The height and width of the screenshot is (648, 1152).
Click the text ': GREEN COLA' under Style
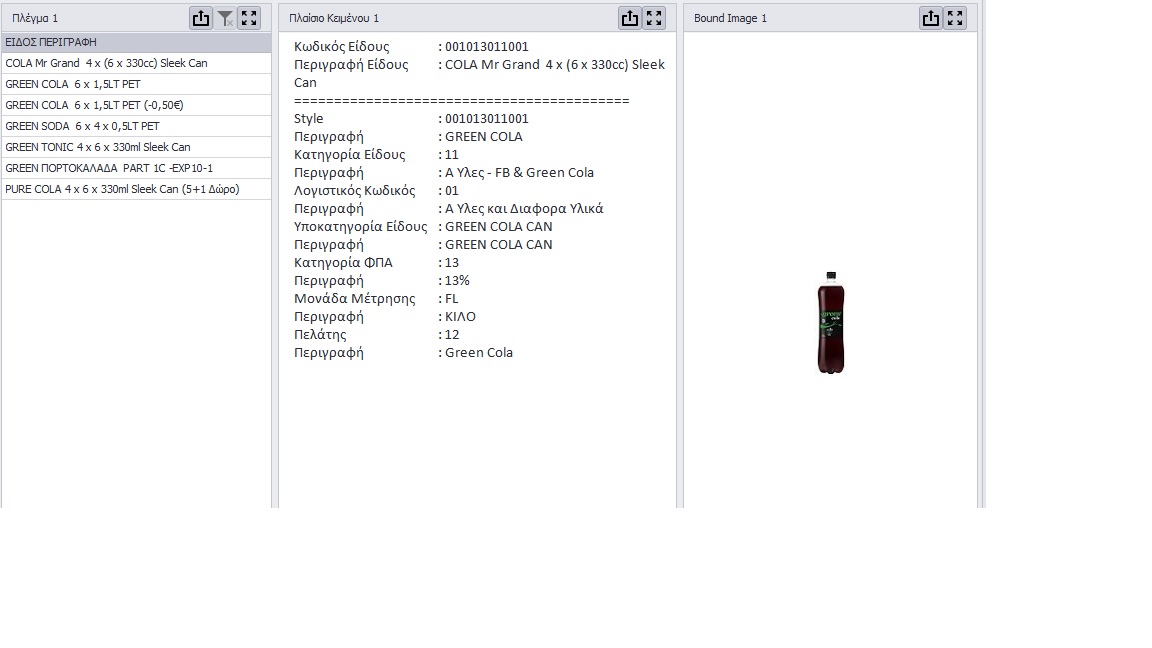click(x=480, y=137)
